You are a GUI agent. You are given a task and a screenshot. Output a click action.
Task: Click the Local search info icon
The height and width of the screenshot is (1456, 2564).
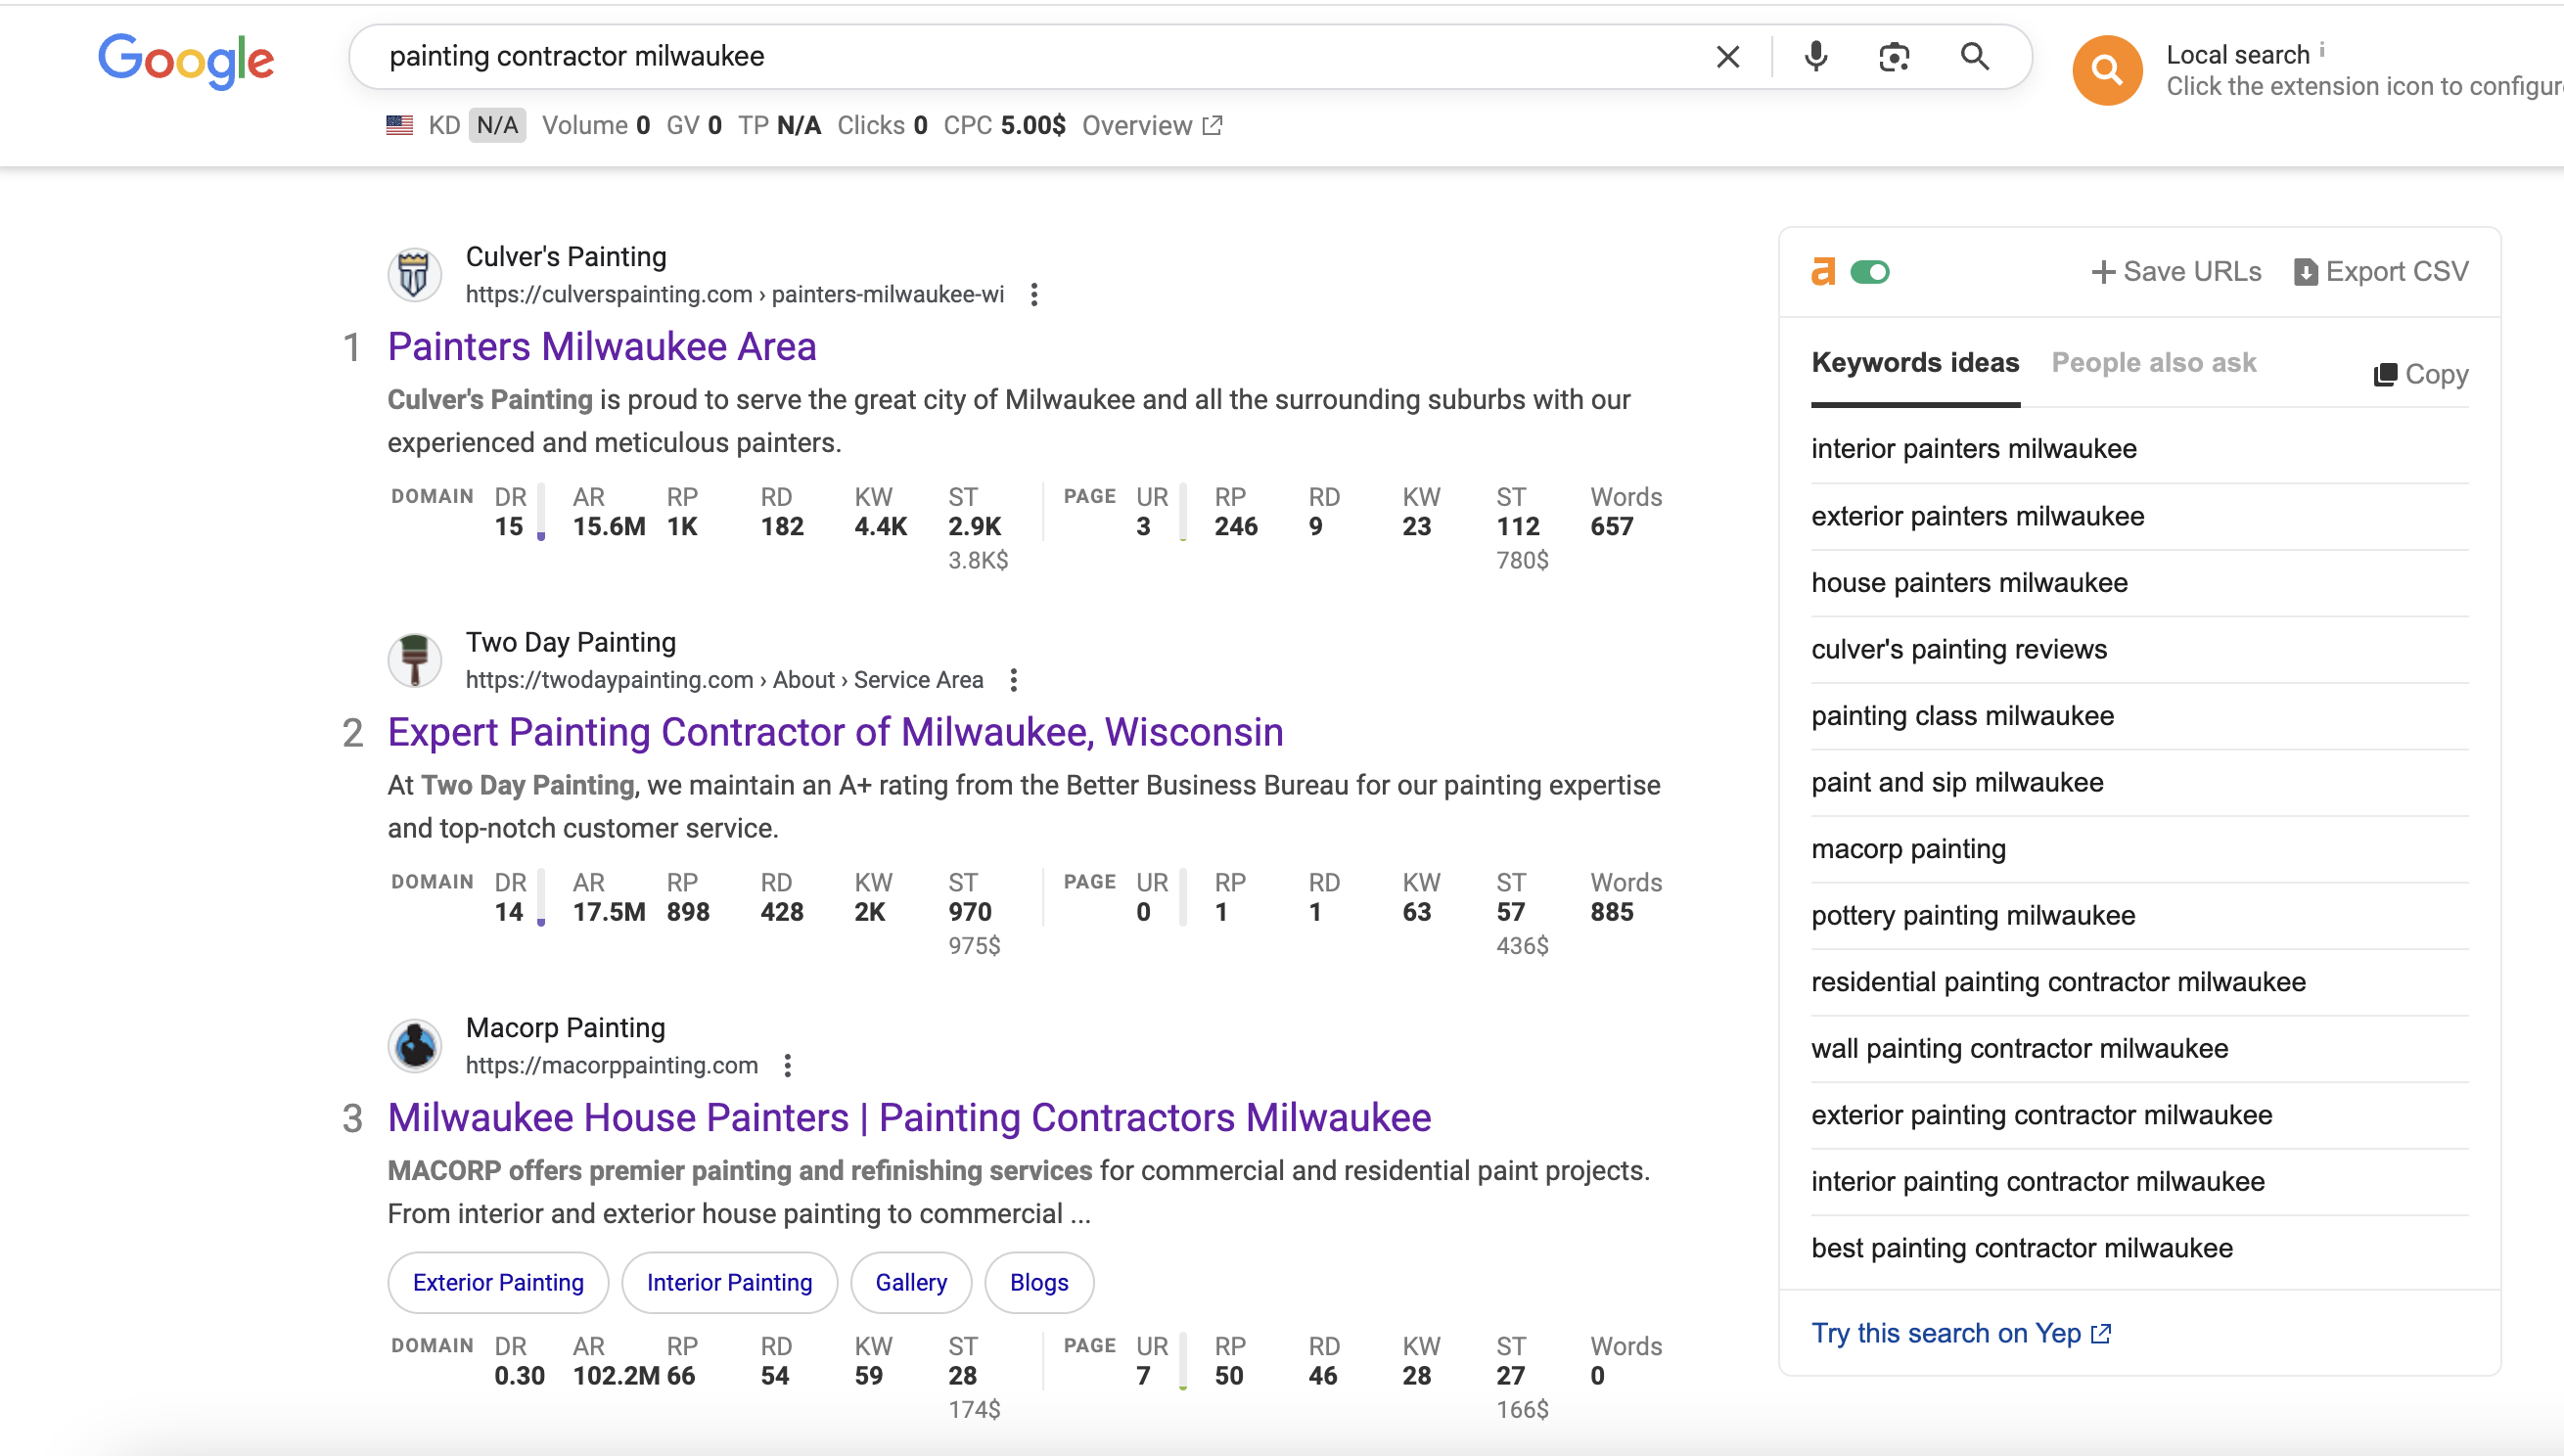pos(2322,50)
